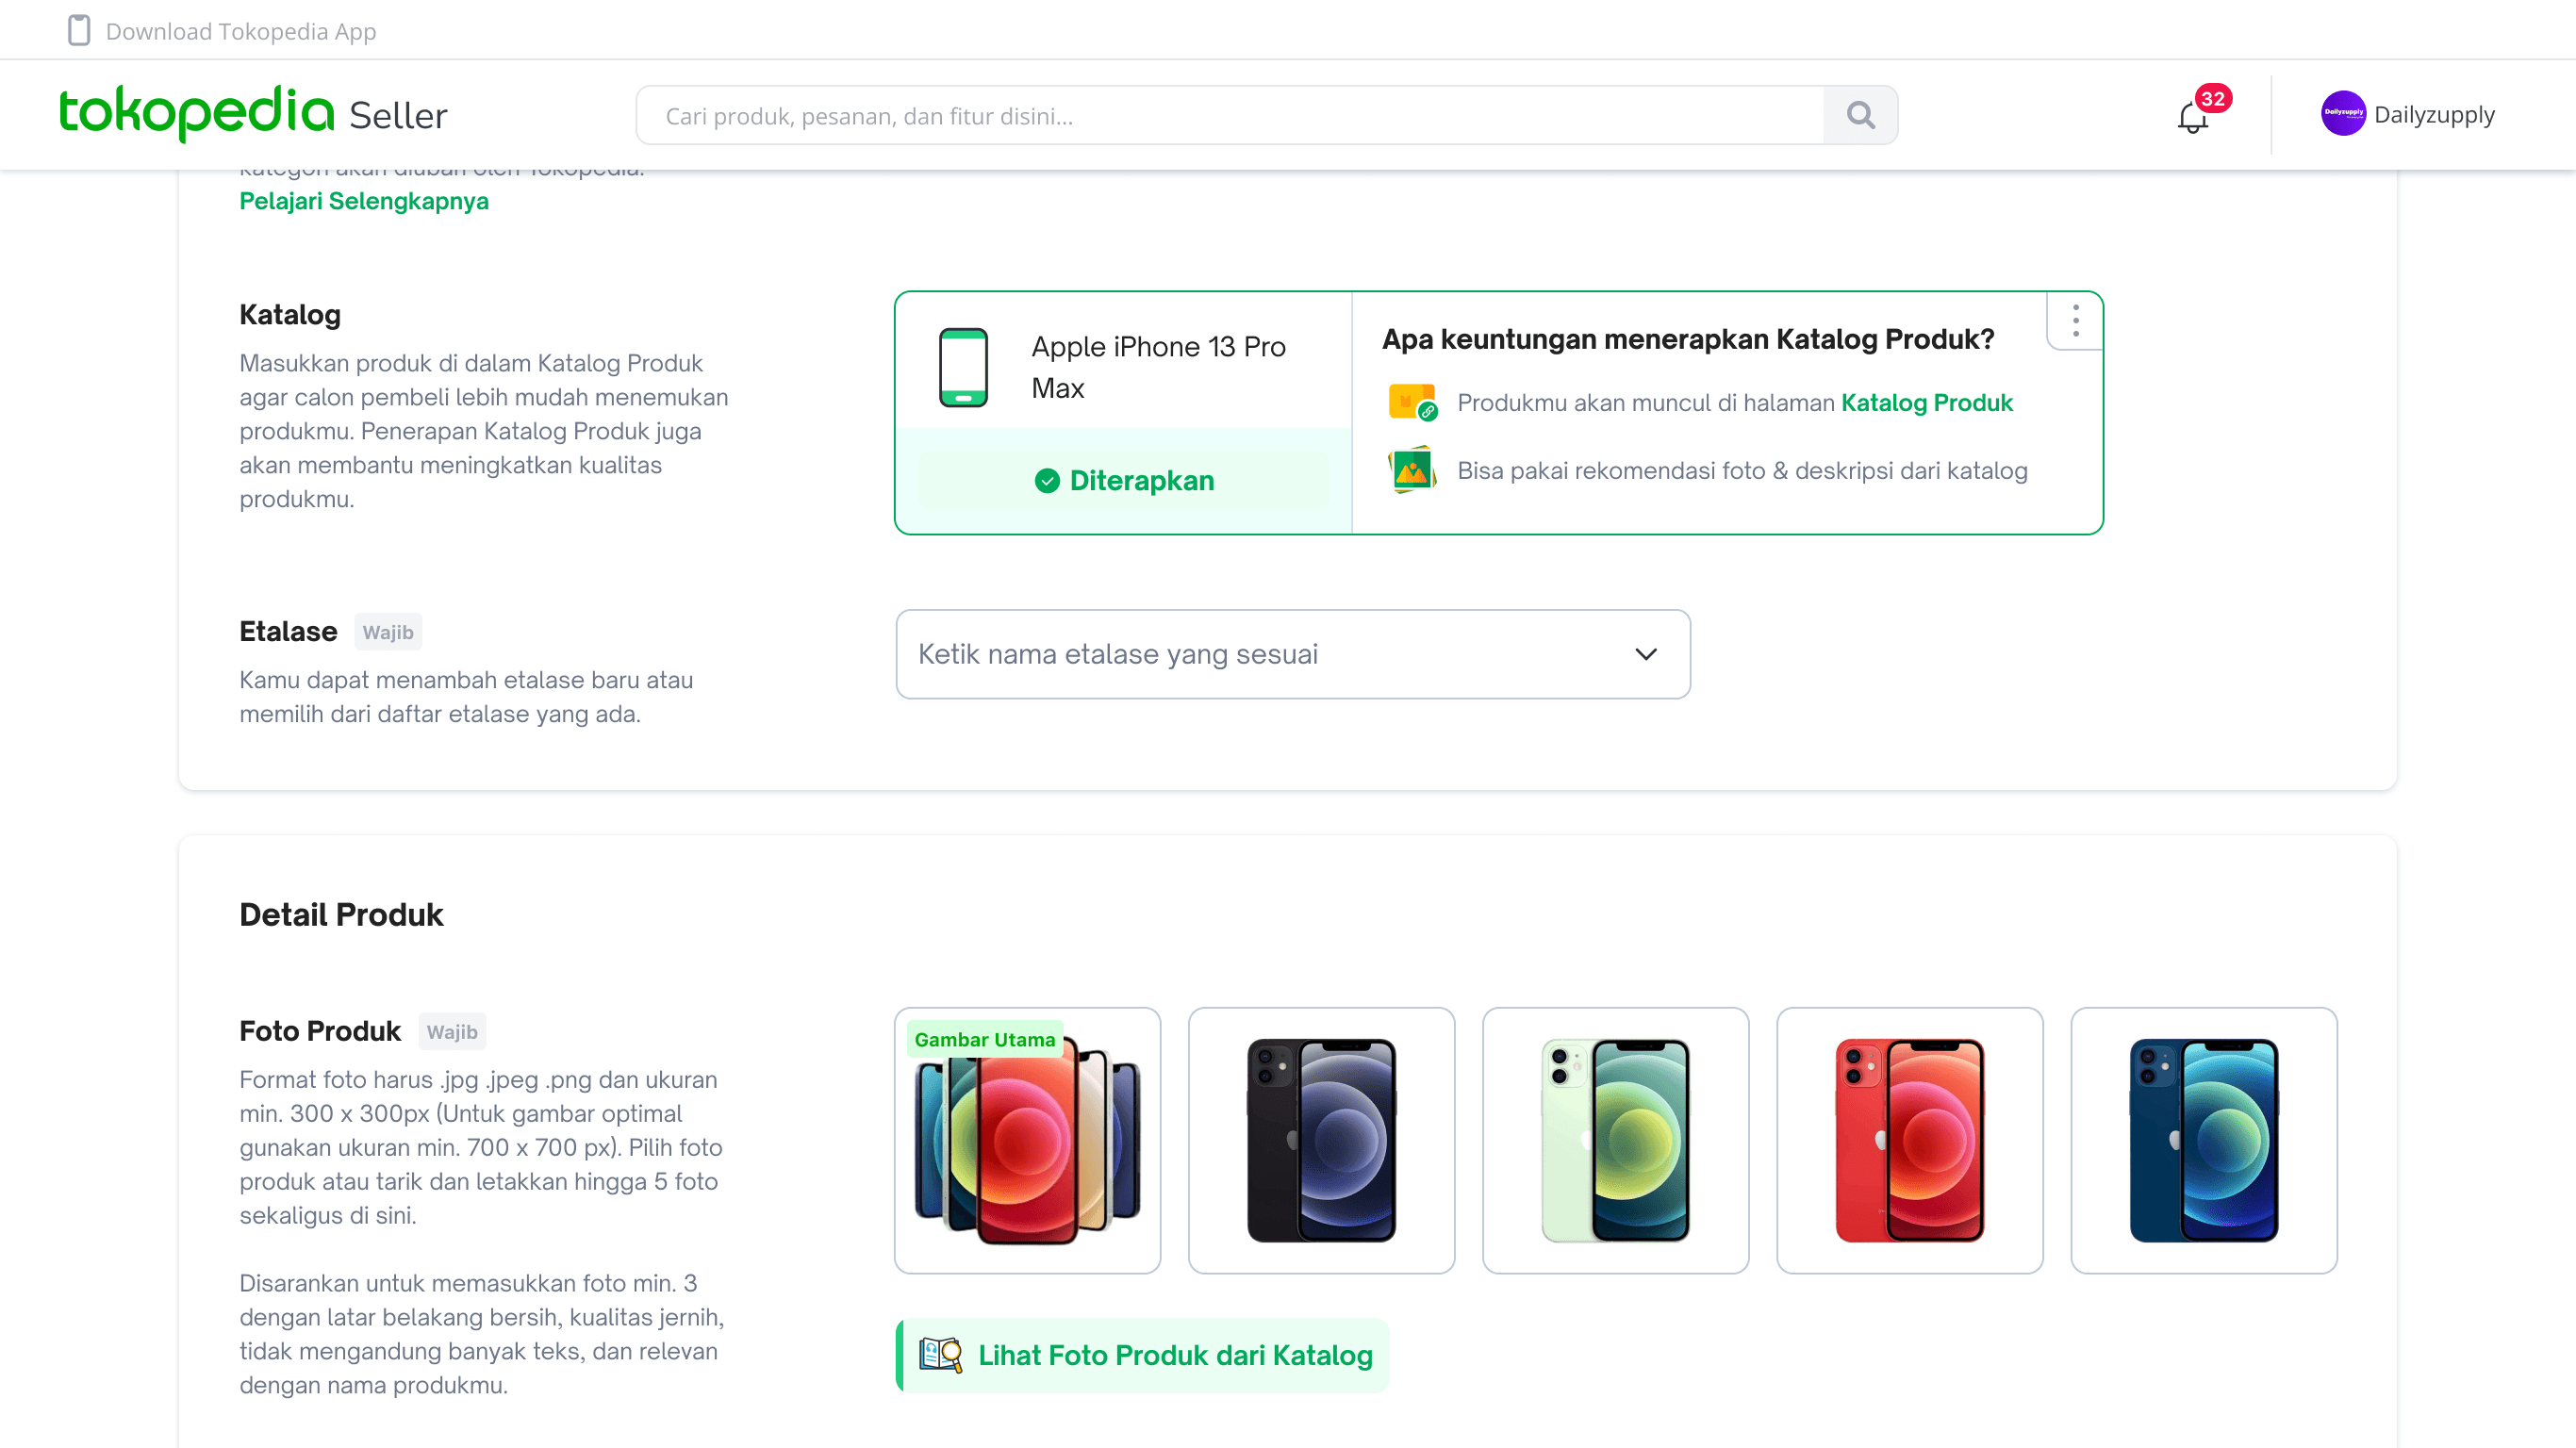2576x1448 pixels.
Task: Click 'Bisa pakai rekomendasi foto & deskripsi' text
Action: tap(1742, 470)
